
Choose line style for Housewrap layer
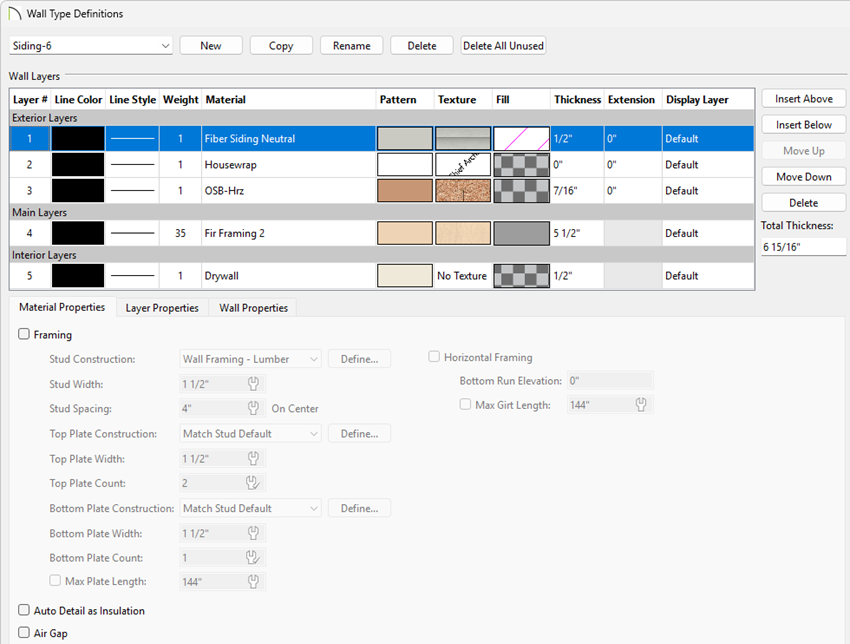coord(132,165)
